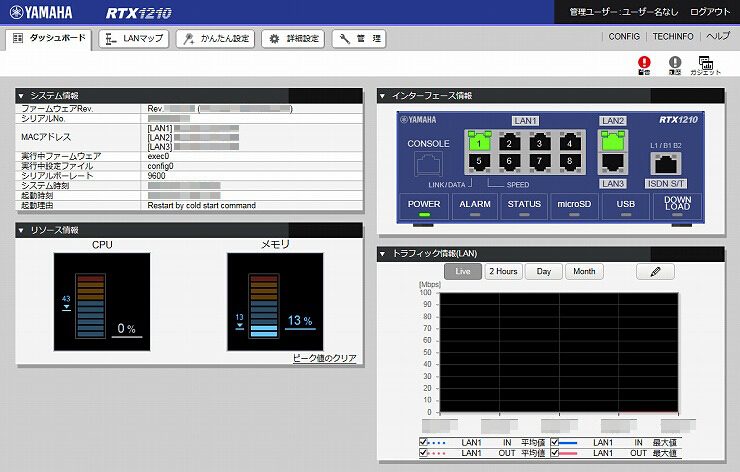
Task: Switch to the LANマップ tab
Action: (x=134, y=39)
